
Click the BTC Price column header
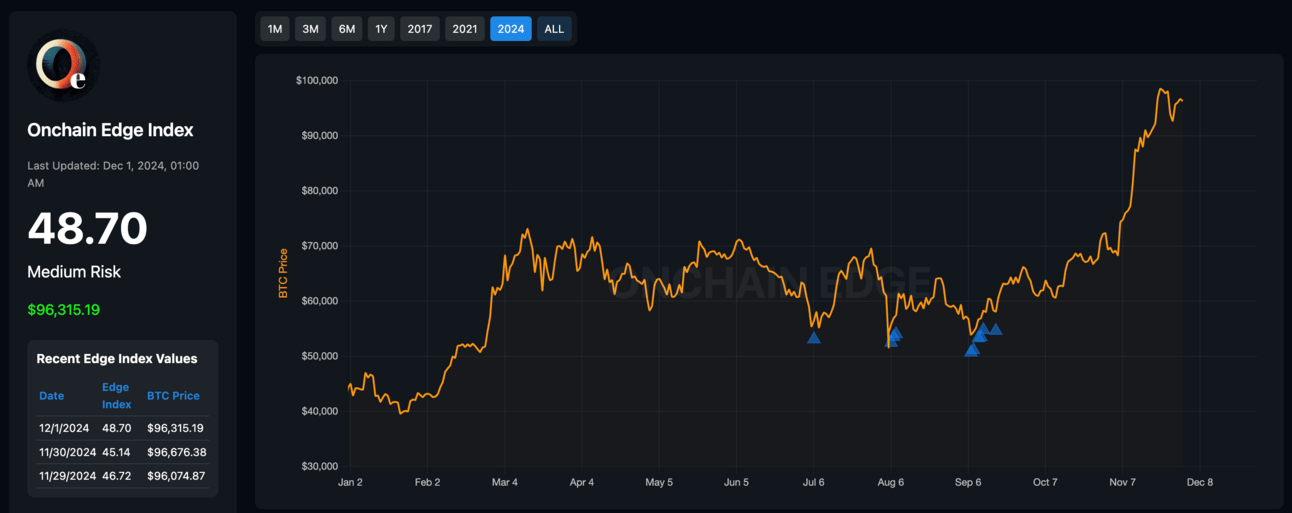[173, 396]
